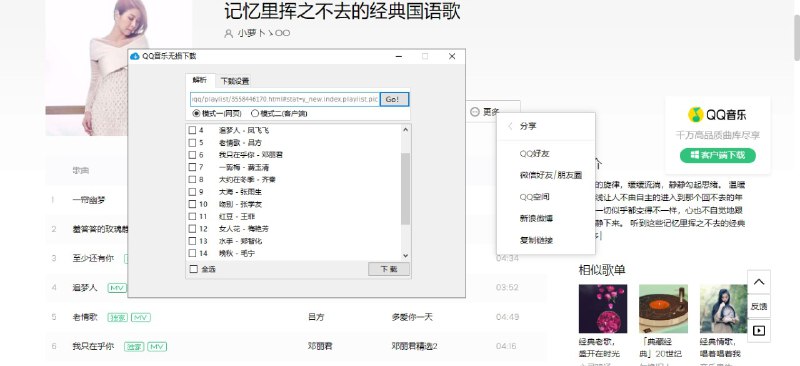
Task: Click the 独家 badge next to 我只在乎你
Action: 134,347
